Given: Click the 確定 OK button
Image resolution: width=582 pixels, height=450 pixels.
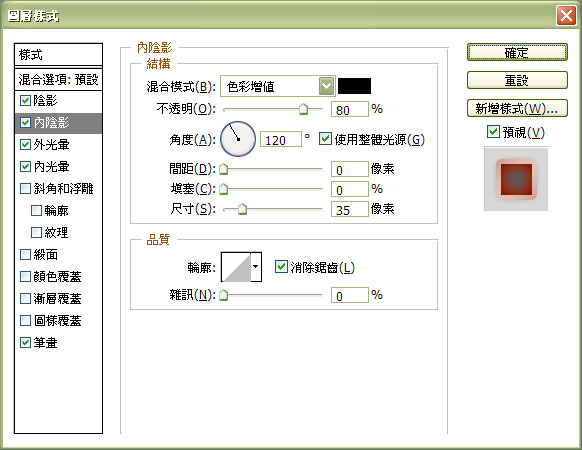Looking at the screenshot, I should click(x=517, y=52).
